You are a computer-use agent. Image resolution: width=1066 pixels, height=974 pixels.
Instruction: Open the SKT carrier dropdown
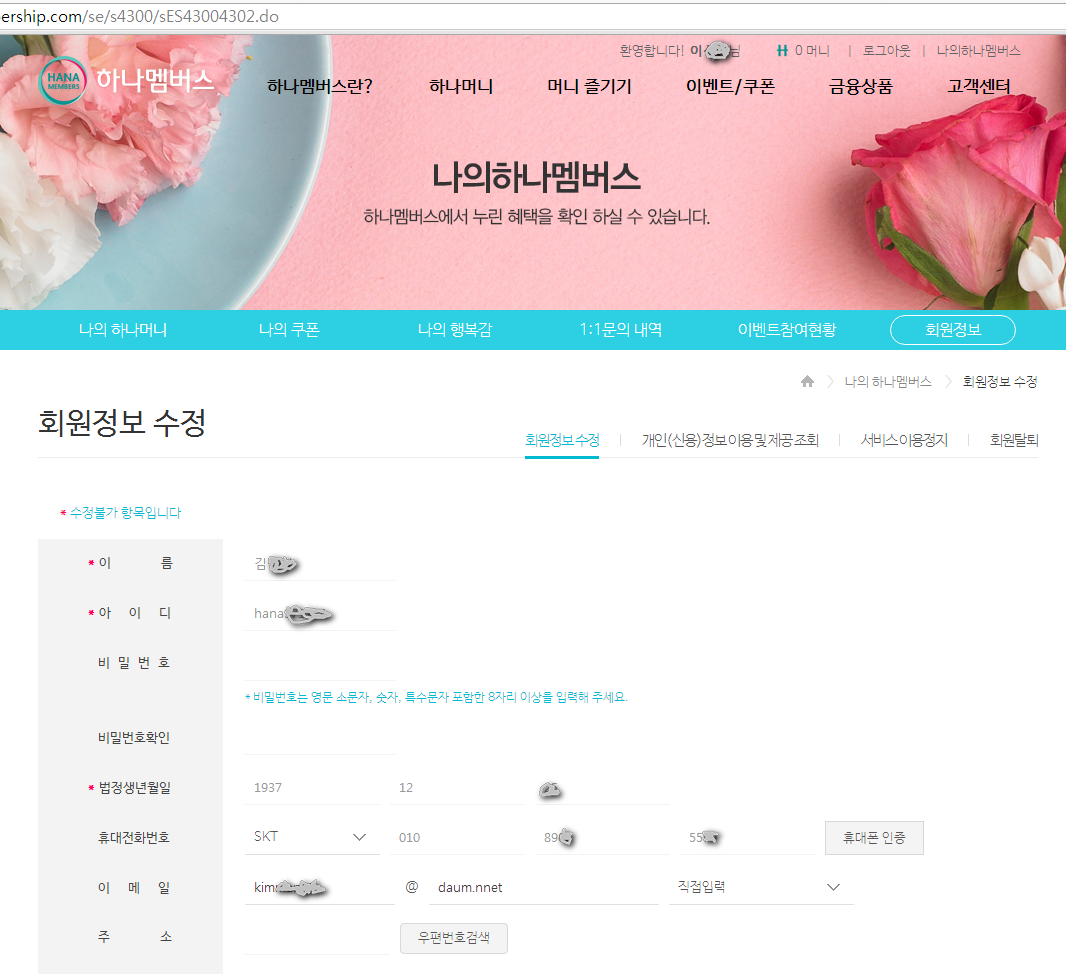(x=311, y=837)
